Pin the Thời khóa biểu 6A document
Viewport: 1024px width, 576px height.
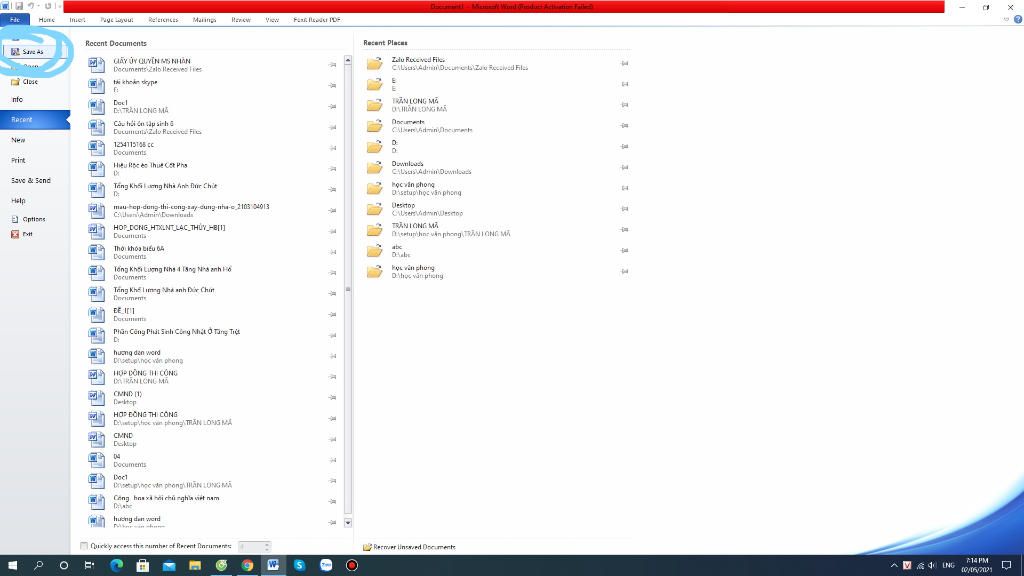click(332, 252)
